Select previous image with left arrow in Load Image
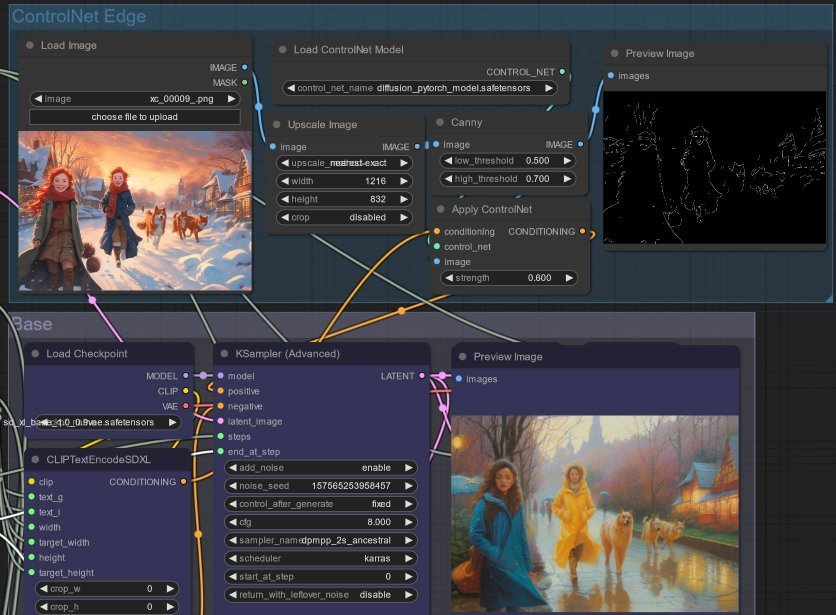The width and height of the screenshot is (836, 615). click(38, 99)
